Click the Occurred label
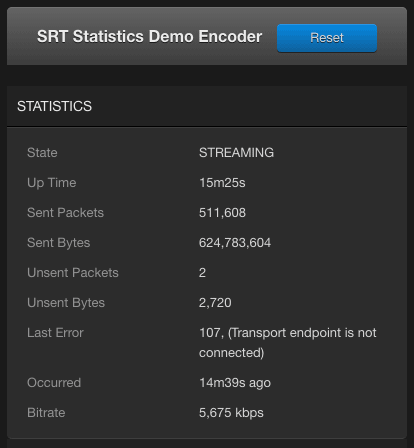Viewport: 414px width, 448px height. 54,383
